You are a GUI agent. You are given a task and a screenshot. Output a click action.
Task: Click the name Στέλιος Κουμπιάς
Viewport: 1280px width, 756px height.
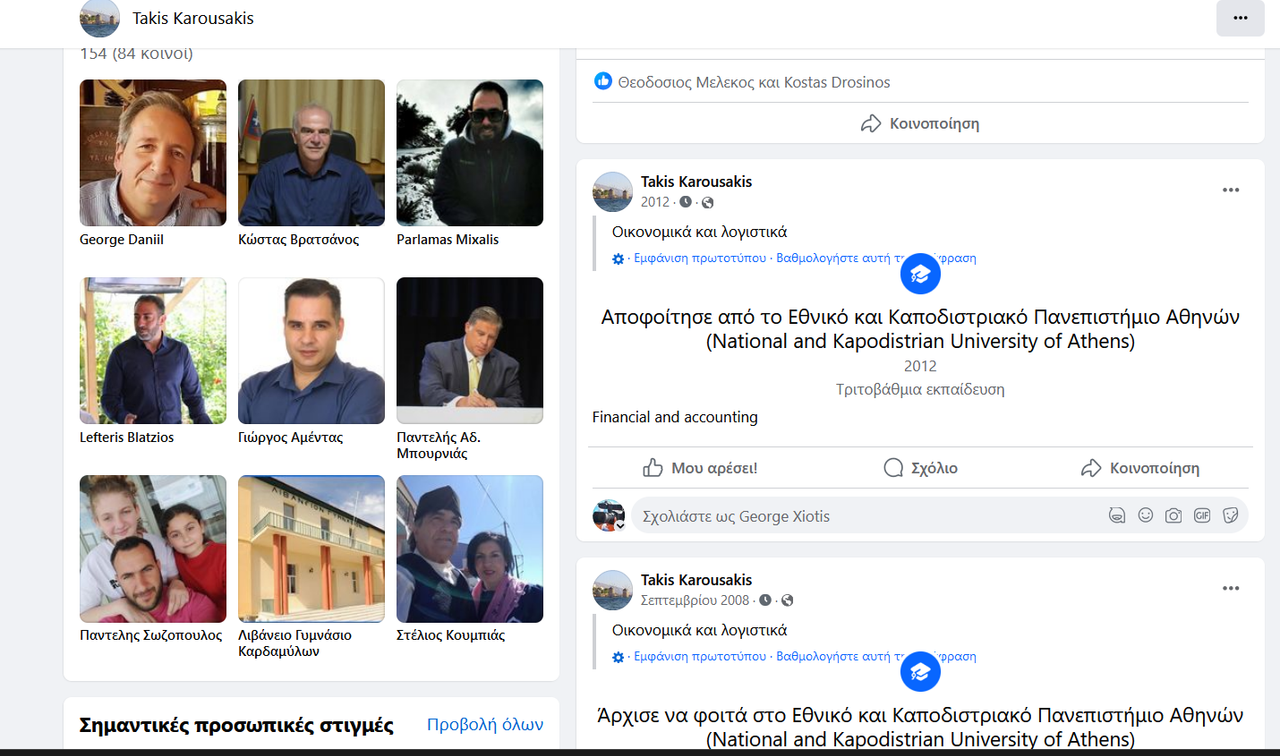(x=451, y=636)
